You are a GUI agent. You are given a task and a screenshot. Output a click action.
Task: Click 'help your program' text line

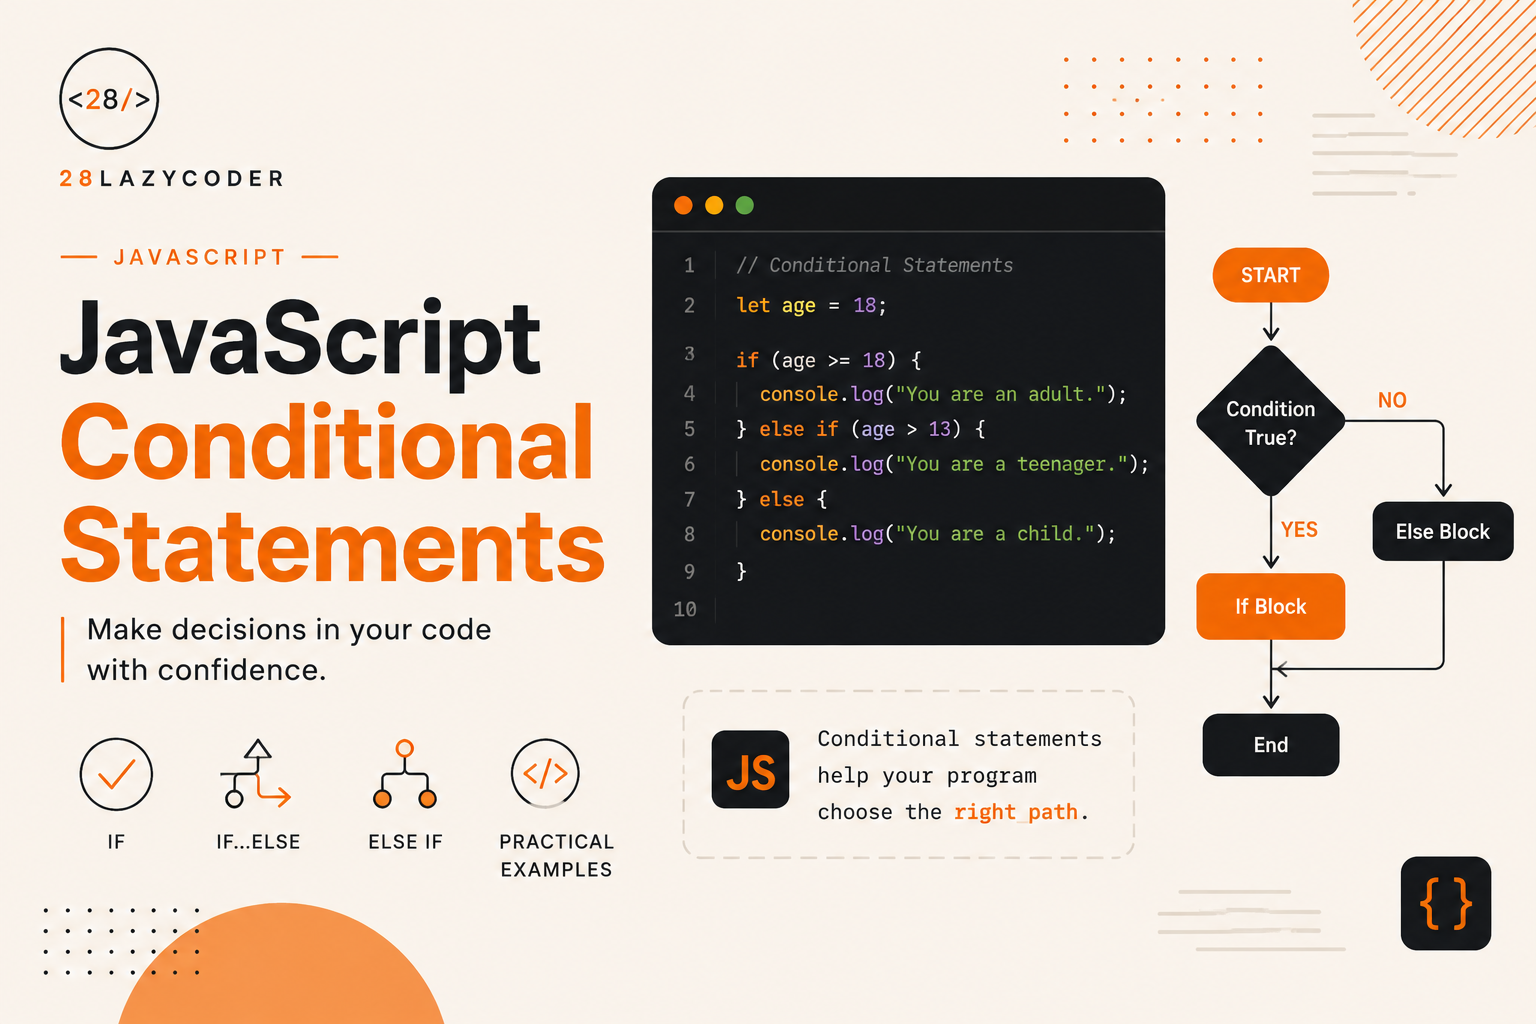[x=927, y=776]
